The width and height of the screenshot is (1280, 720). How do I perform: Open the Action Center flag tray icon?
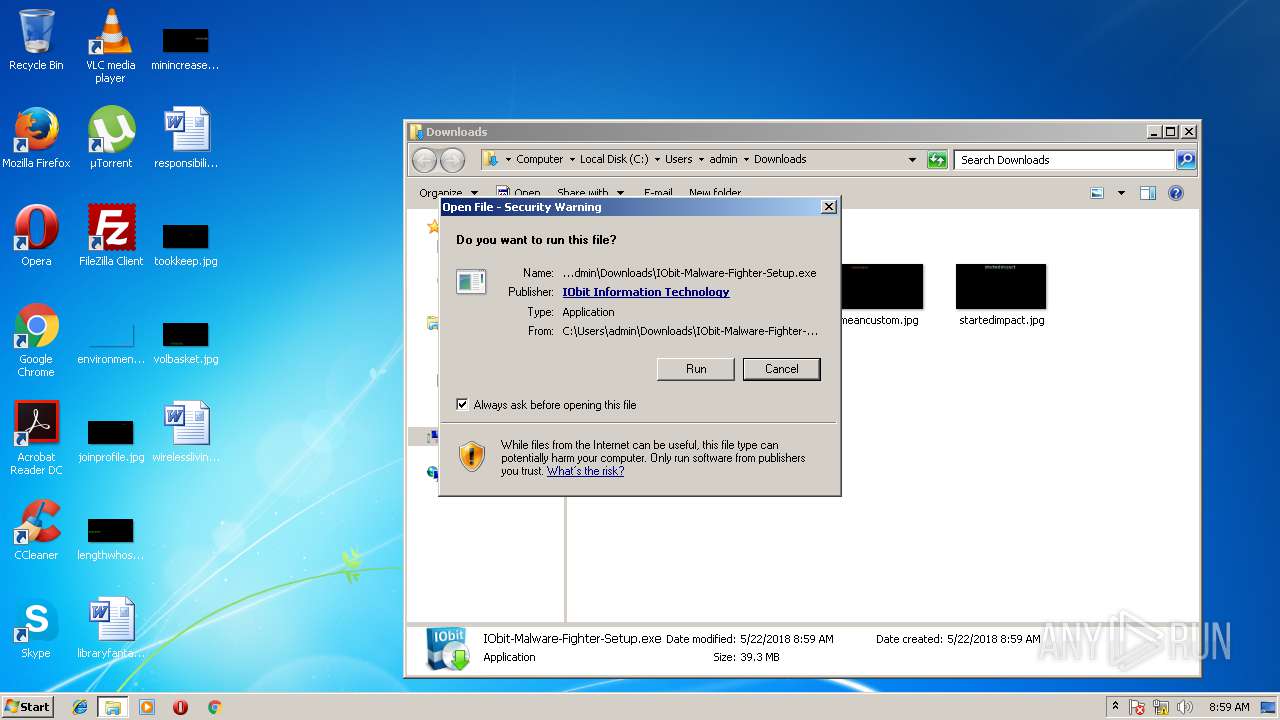pyautogui.click(x=1137, y=707)
